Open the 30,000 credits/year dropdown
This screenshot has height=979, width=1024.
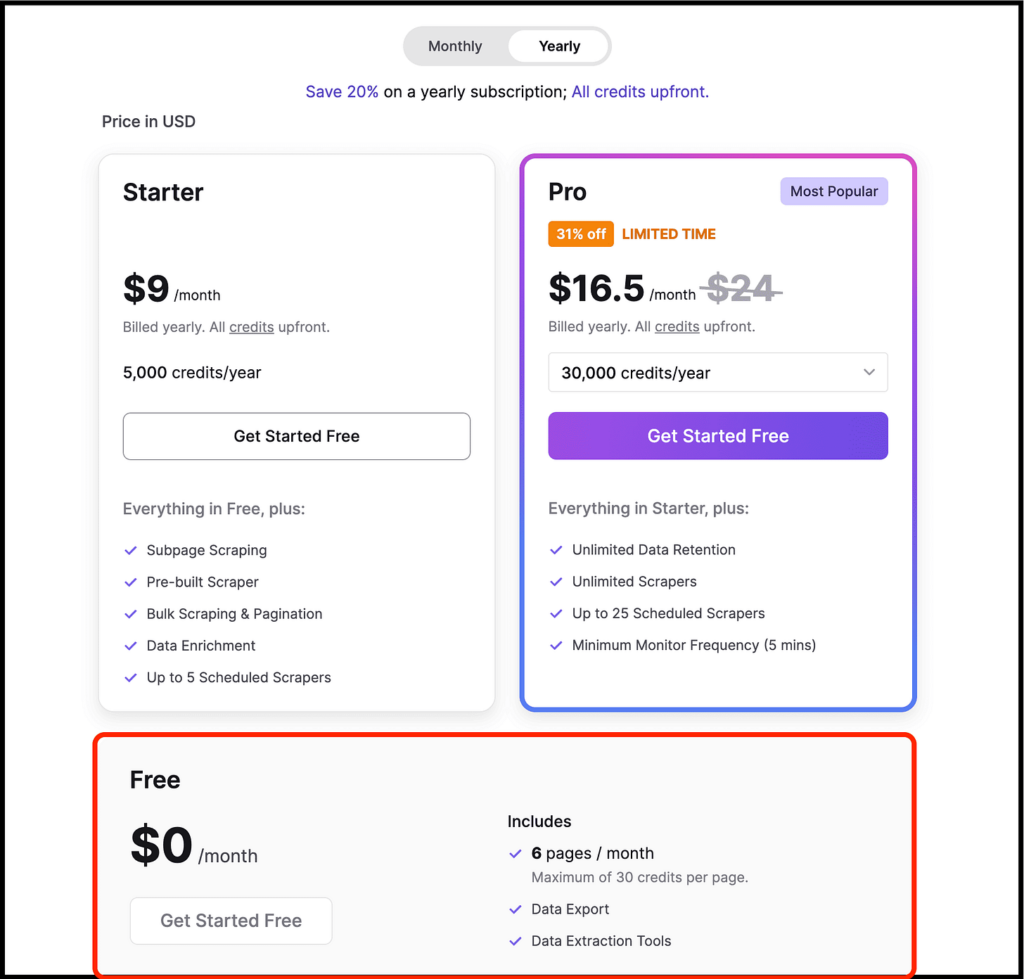click(x=717, y=372)
